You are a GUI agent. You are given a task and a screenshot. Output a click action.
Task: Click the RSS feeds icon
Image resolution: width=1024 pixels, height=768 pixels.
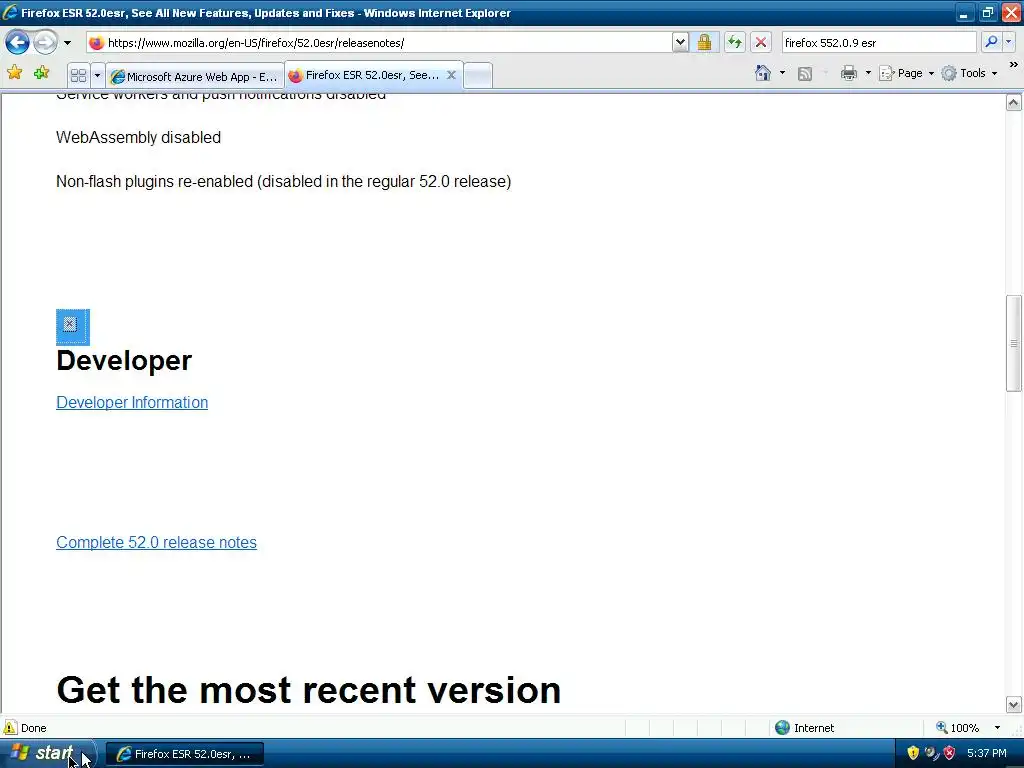click(x=805, y=73)
